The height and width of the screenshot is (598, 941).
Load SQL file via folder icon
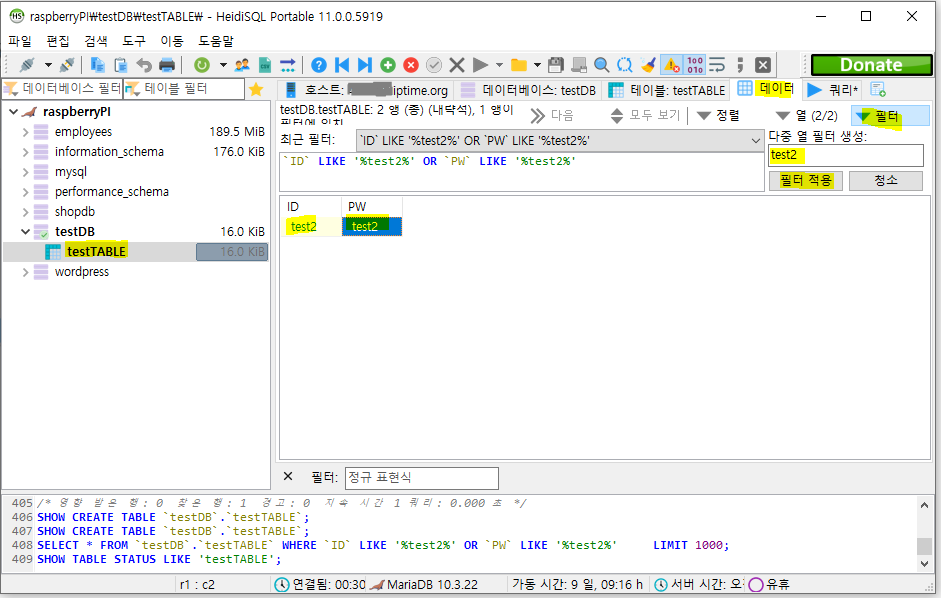pos(519,65)
